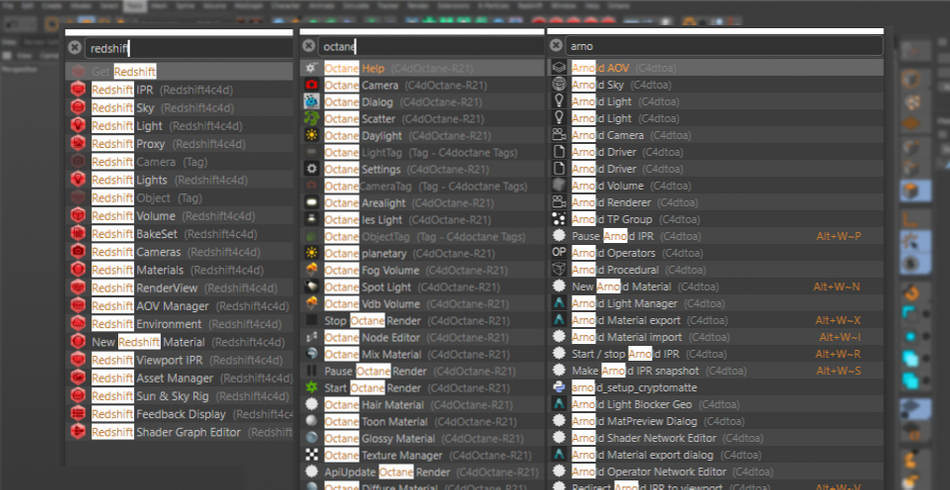This screenshot has height=490, width=950.
Task: Choose Redshift BakeSet entry
Action: point(179,234)
